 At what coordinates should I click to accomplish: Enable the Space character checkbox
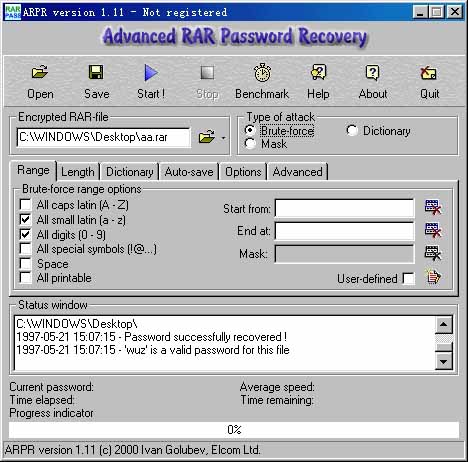[x=25, y=263]
